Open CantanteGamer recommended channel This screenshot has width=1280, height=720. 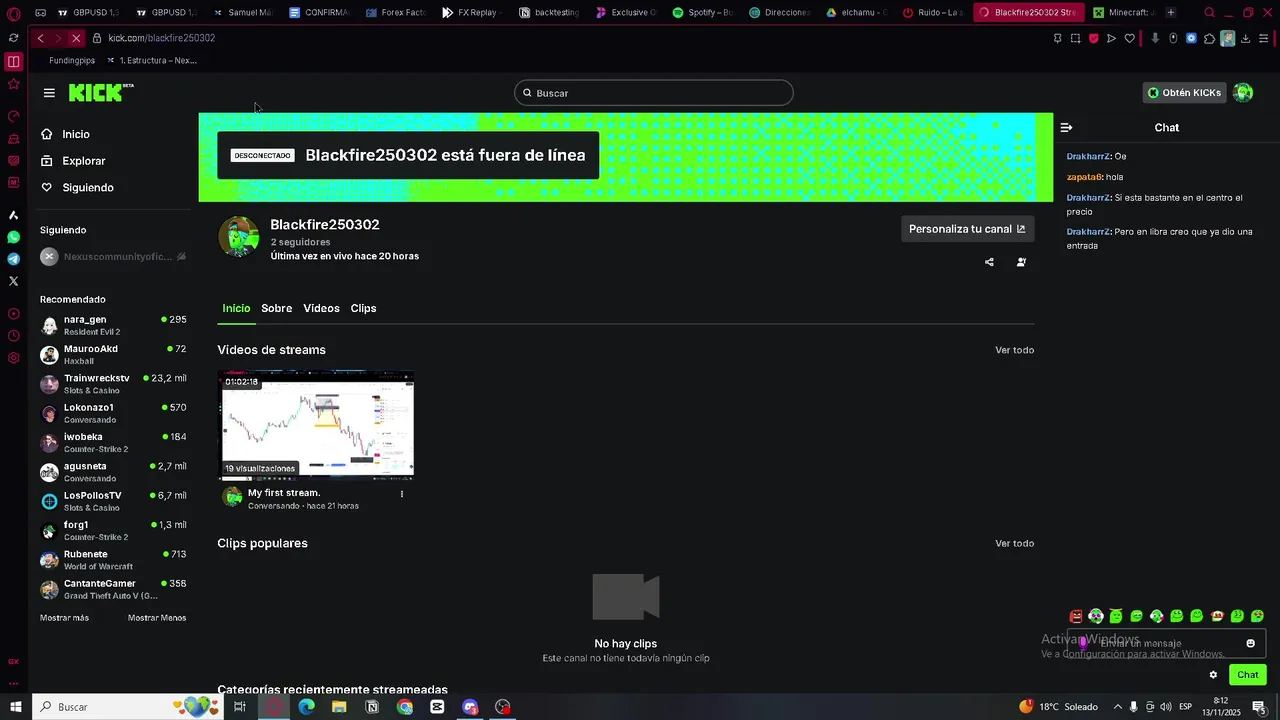coord(113,589)
